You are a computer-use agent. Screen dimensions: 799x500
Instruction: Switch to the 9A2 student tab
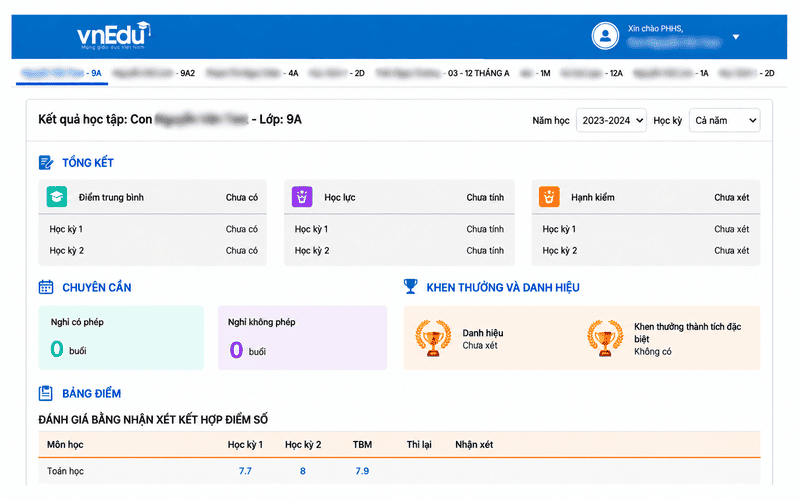[x=154, y=73]
